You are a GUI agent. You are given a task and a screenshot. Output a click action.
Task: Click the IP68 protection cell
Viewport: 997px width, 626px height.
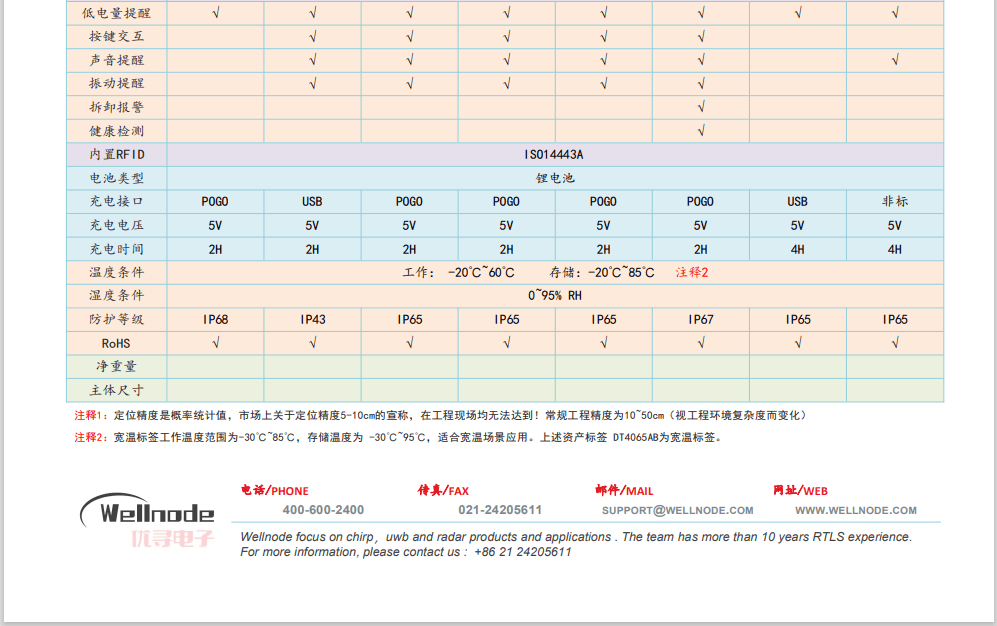216,320
